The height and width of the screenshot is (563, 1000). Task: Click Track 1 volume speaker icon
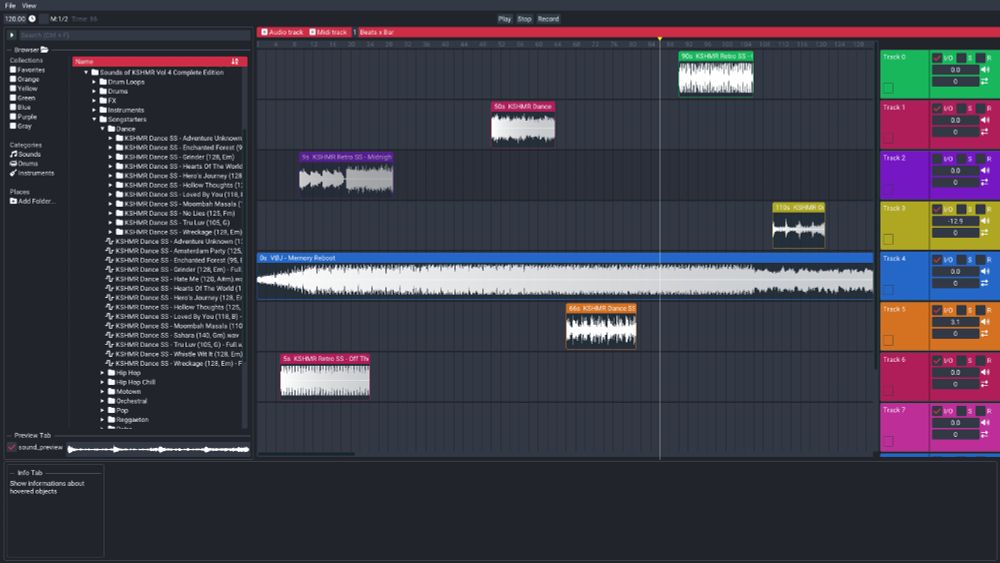985,120
